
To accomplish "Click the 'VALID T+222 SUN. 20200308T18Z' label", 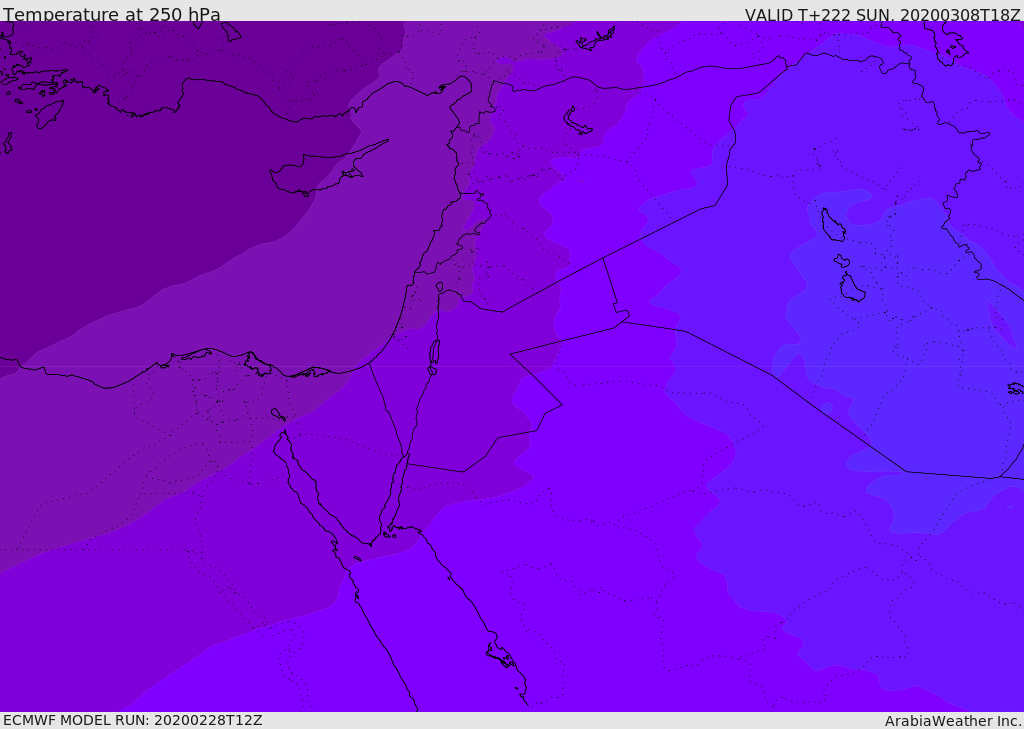I will (x=882, y=14).
